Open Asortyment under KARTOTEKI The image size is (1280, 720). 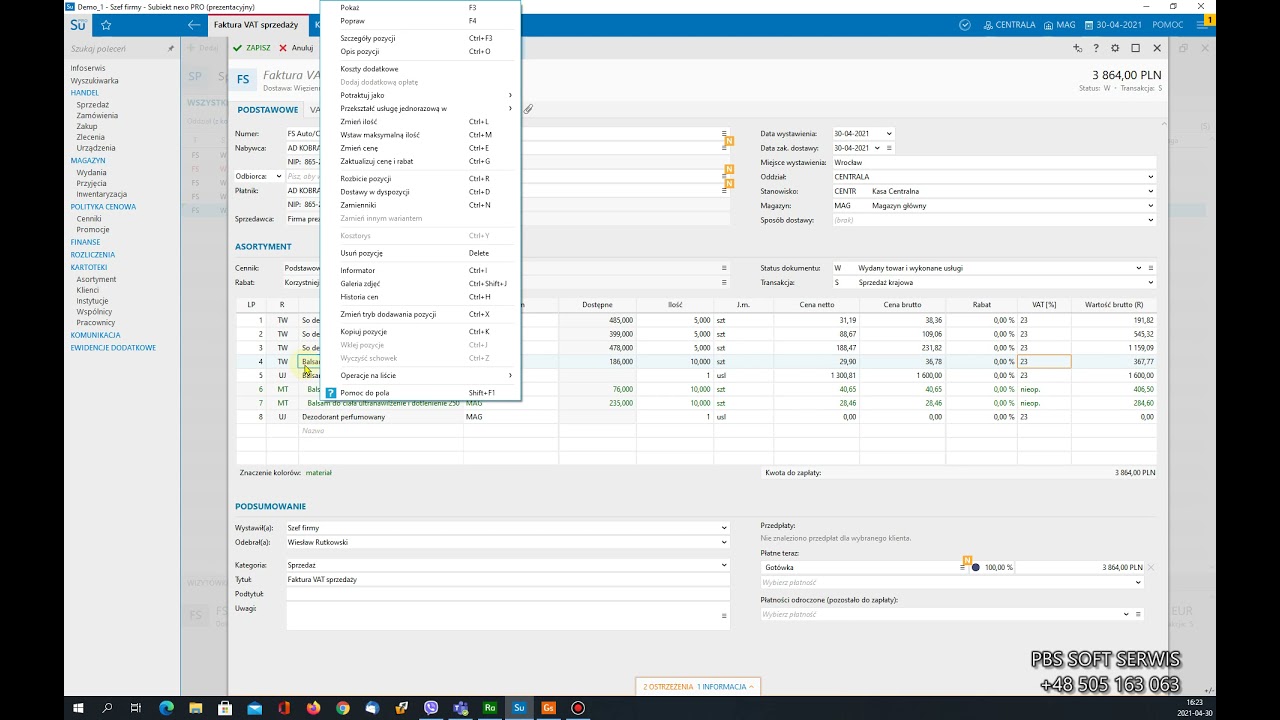click(x=96, y=279)
